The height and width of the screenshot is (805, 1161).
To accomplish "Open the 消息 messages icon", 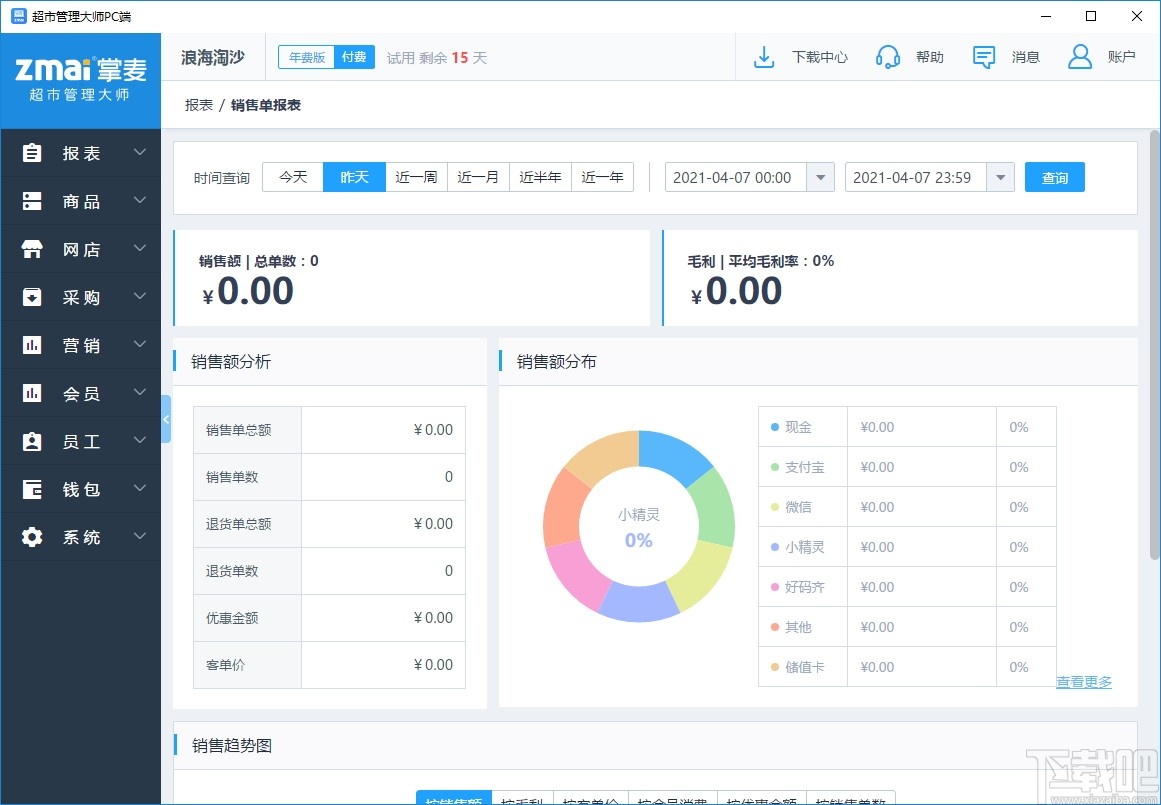I will pyautogui.click(x=983, y=57).
